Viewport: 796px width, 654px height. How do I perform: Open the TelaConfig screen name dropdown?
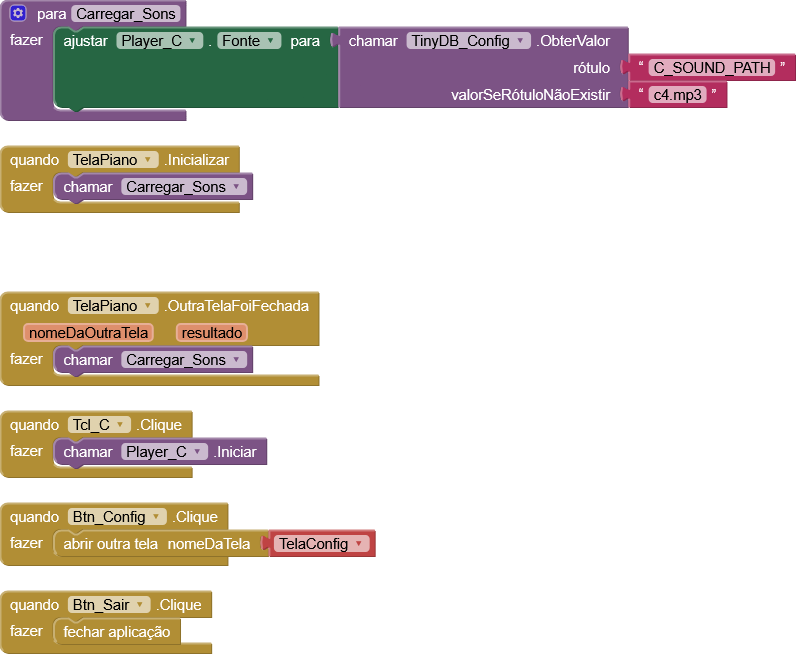coord(322,544)
